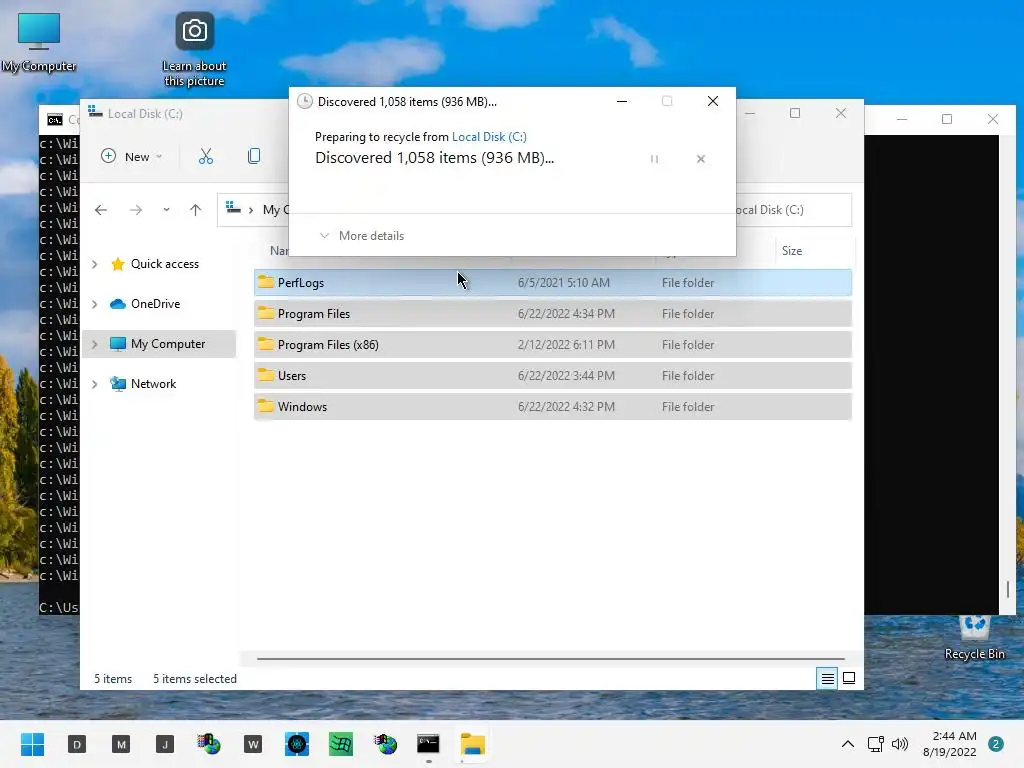Click the 5 items selected status text
Image resolution: width=1024 pixels, height=768 pixels.
(x=195, y=679)
